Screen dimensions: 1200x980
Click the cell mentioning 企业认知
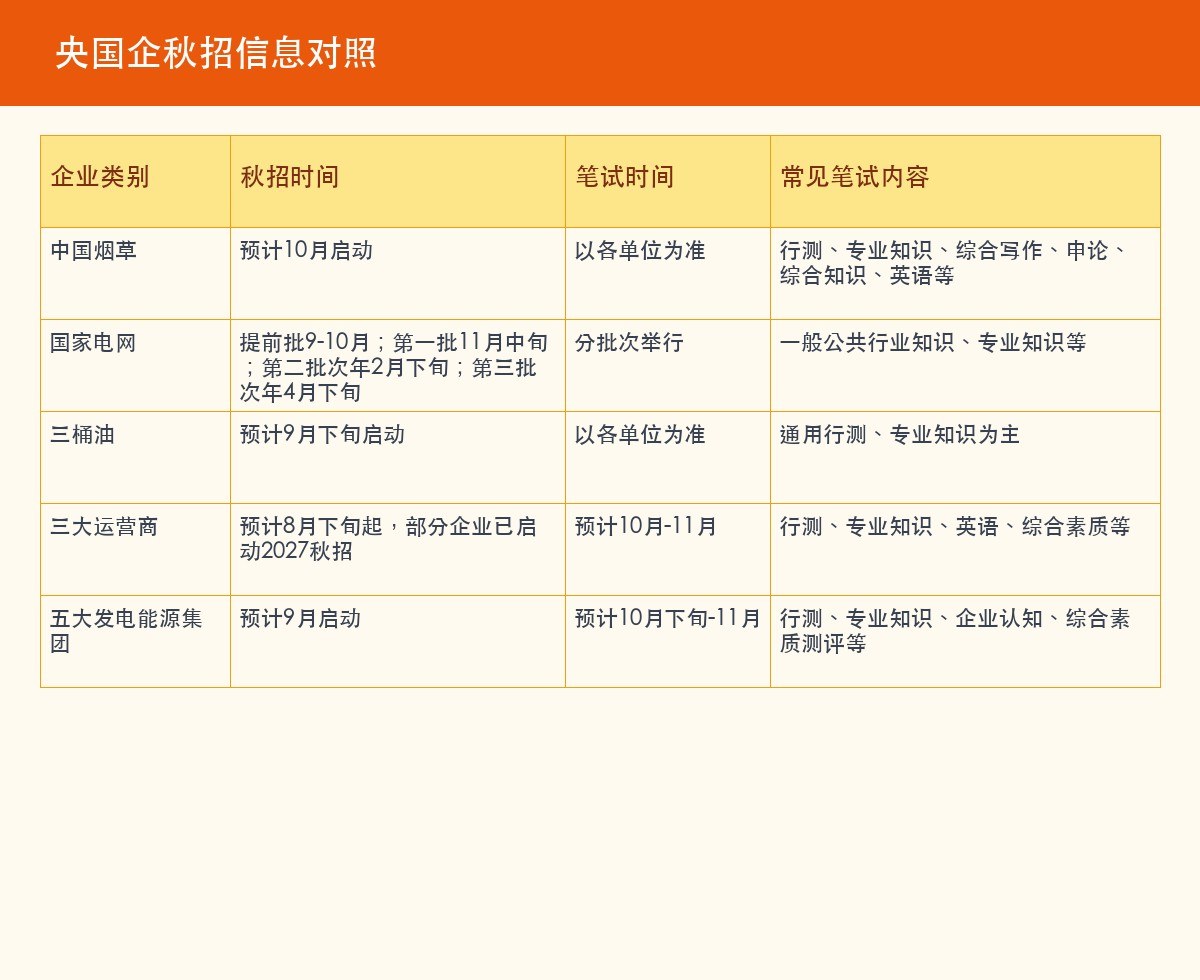click(x=965, y=641)
